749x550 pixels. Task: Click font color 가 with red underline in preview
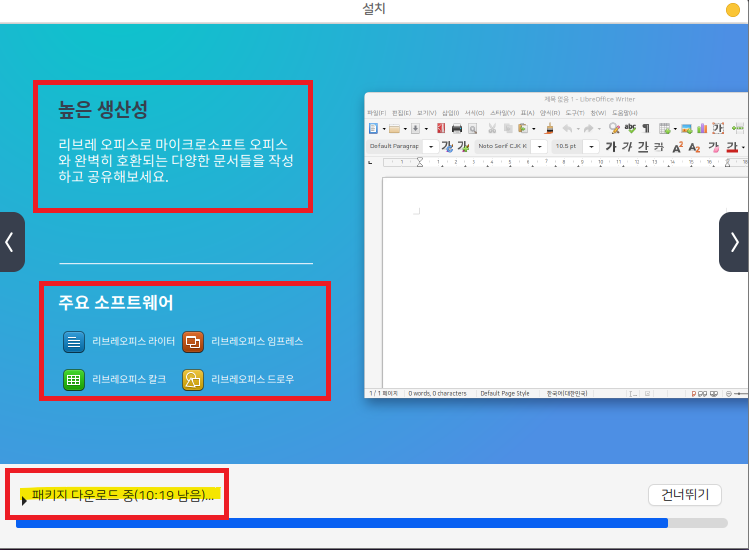click(x=731, y=147)
